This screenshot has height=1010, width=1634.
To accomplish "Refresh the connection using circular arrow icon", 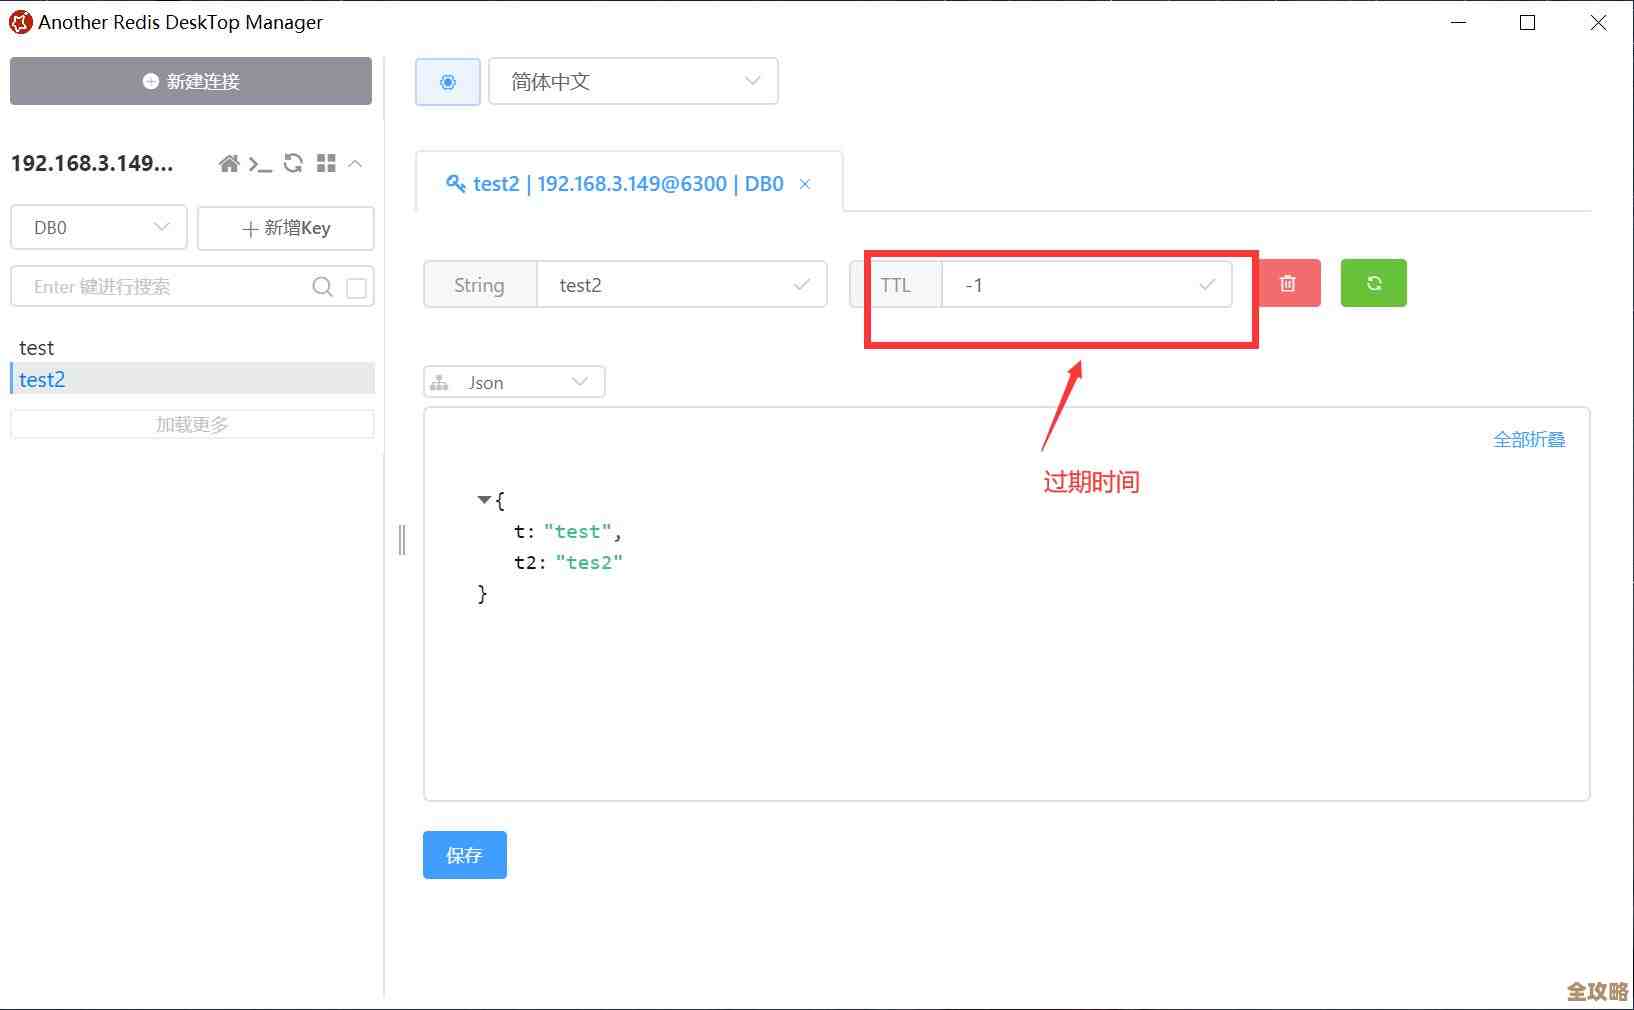I will [x=293, y=163].
